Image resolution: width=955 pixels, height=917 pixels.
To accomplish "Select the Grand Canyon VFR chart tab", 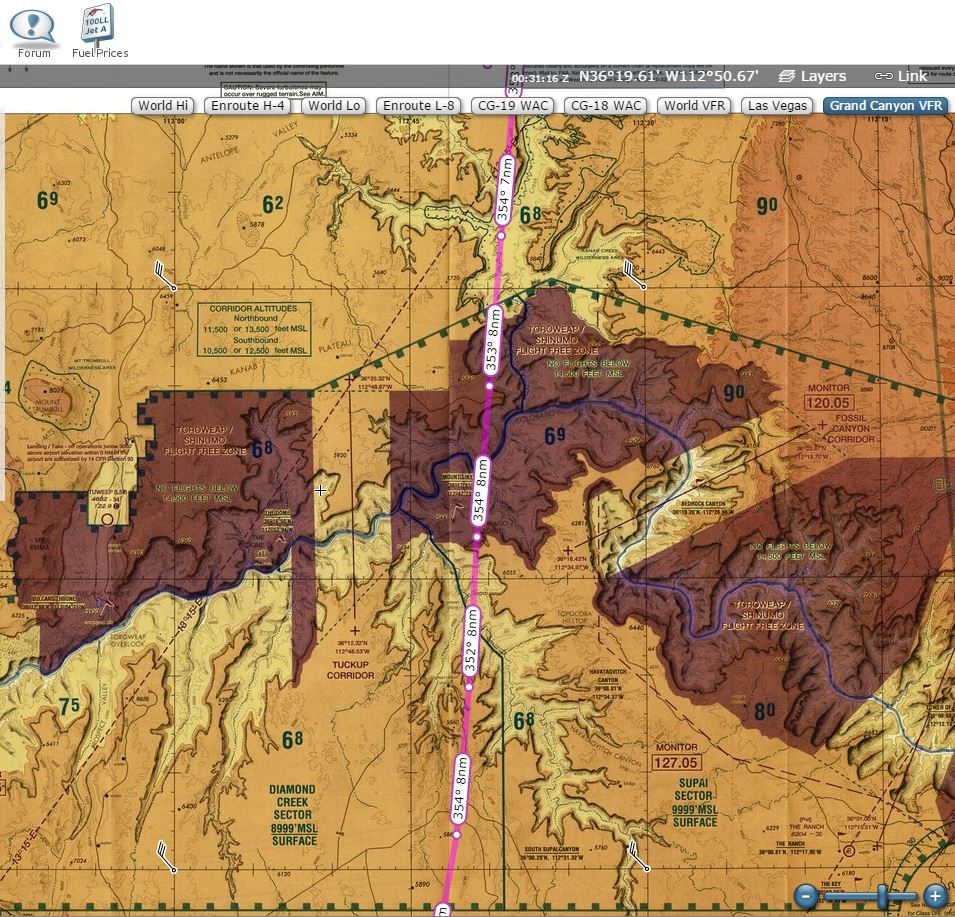I will click(886, 105).
